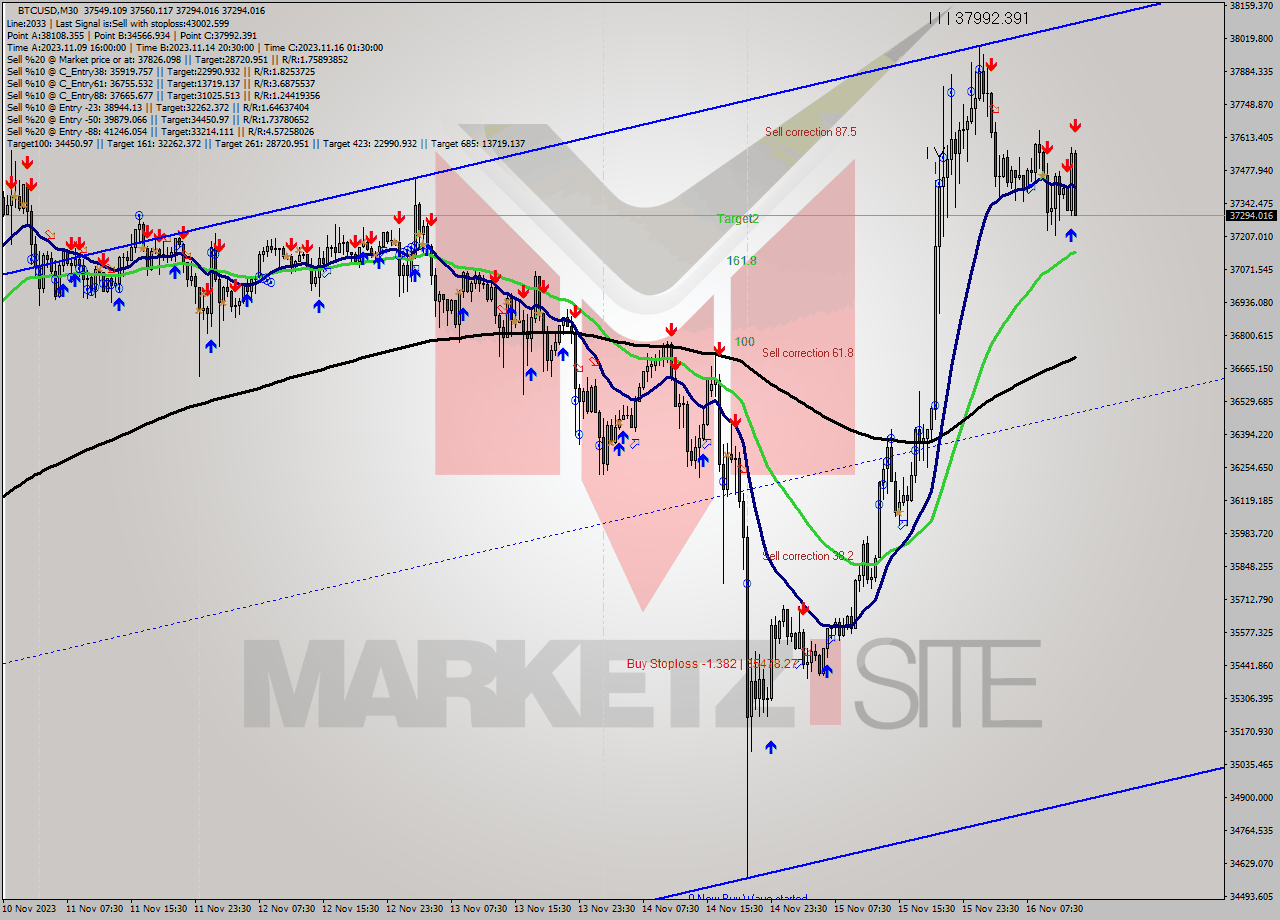Select the 36119.235 price axis value
Viewport: 1280px width, 920px height.
coord(1252,501)
